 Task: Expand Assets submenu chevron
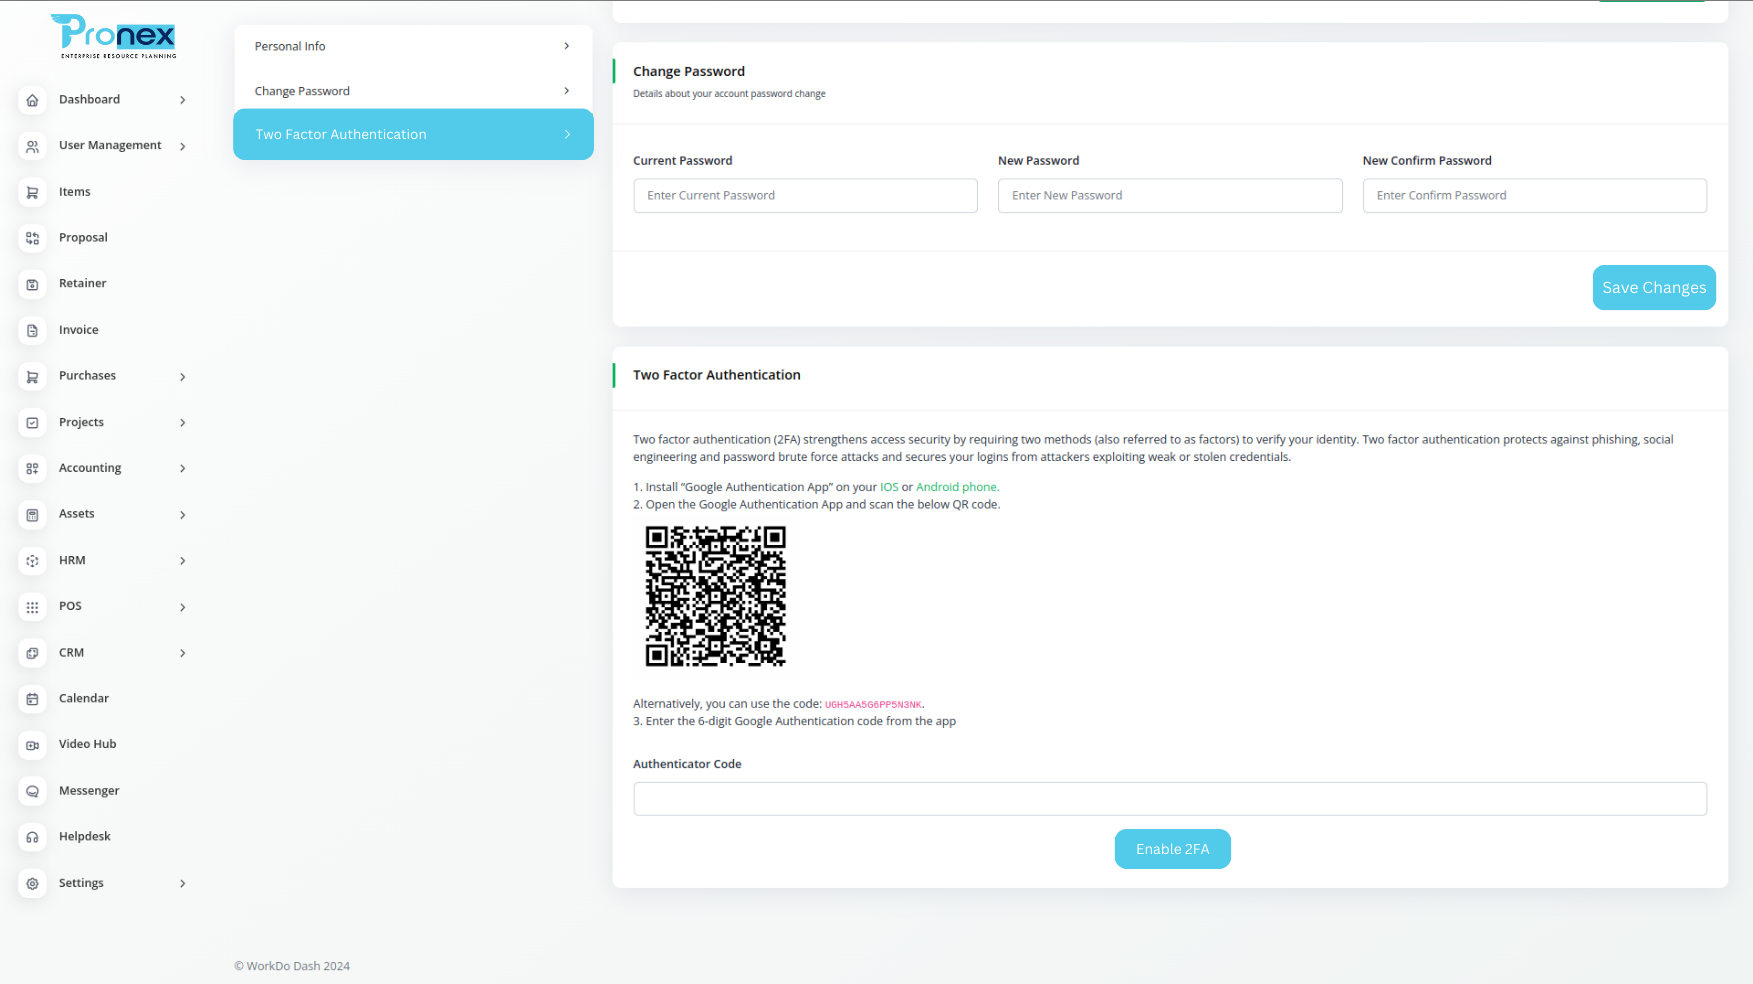click(183, 515)
